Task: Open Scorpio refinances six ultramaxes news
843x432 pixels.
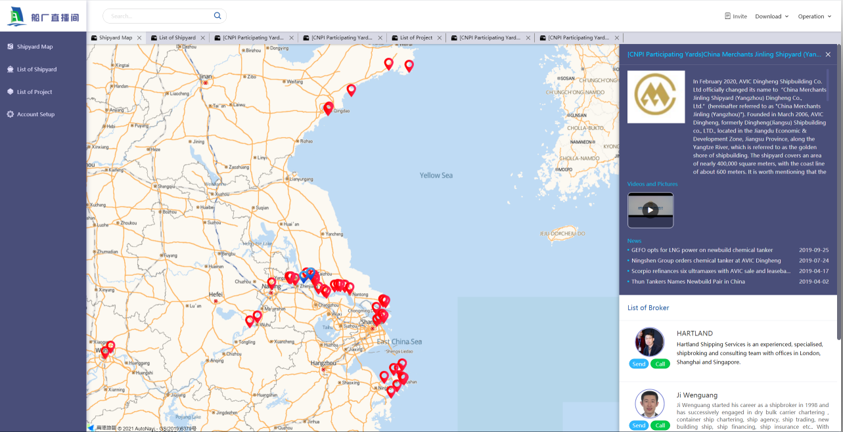Action: coord(710,271)
